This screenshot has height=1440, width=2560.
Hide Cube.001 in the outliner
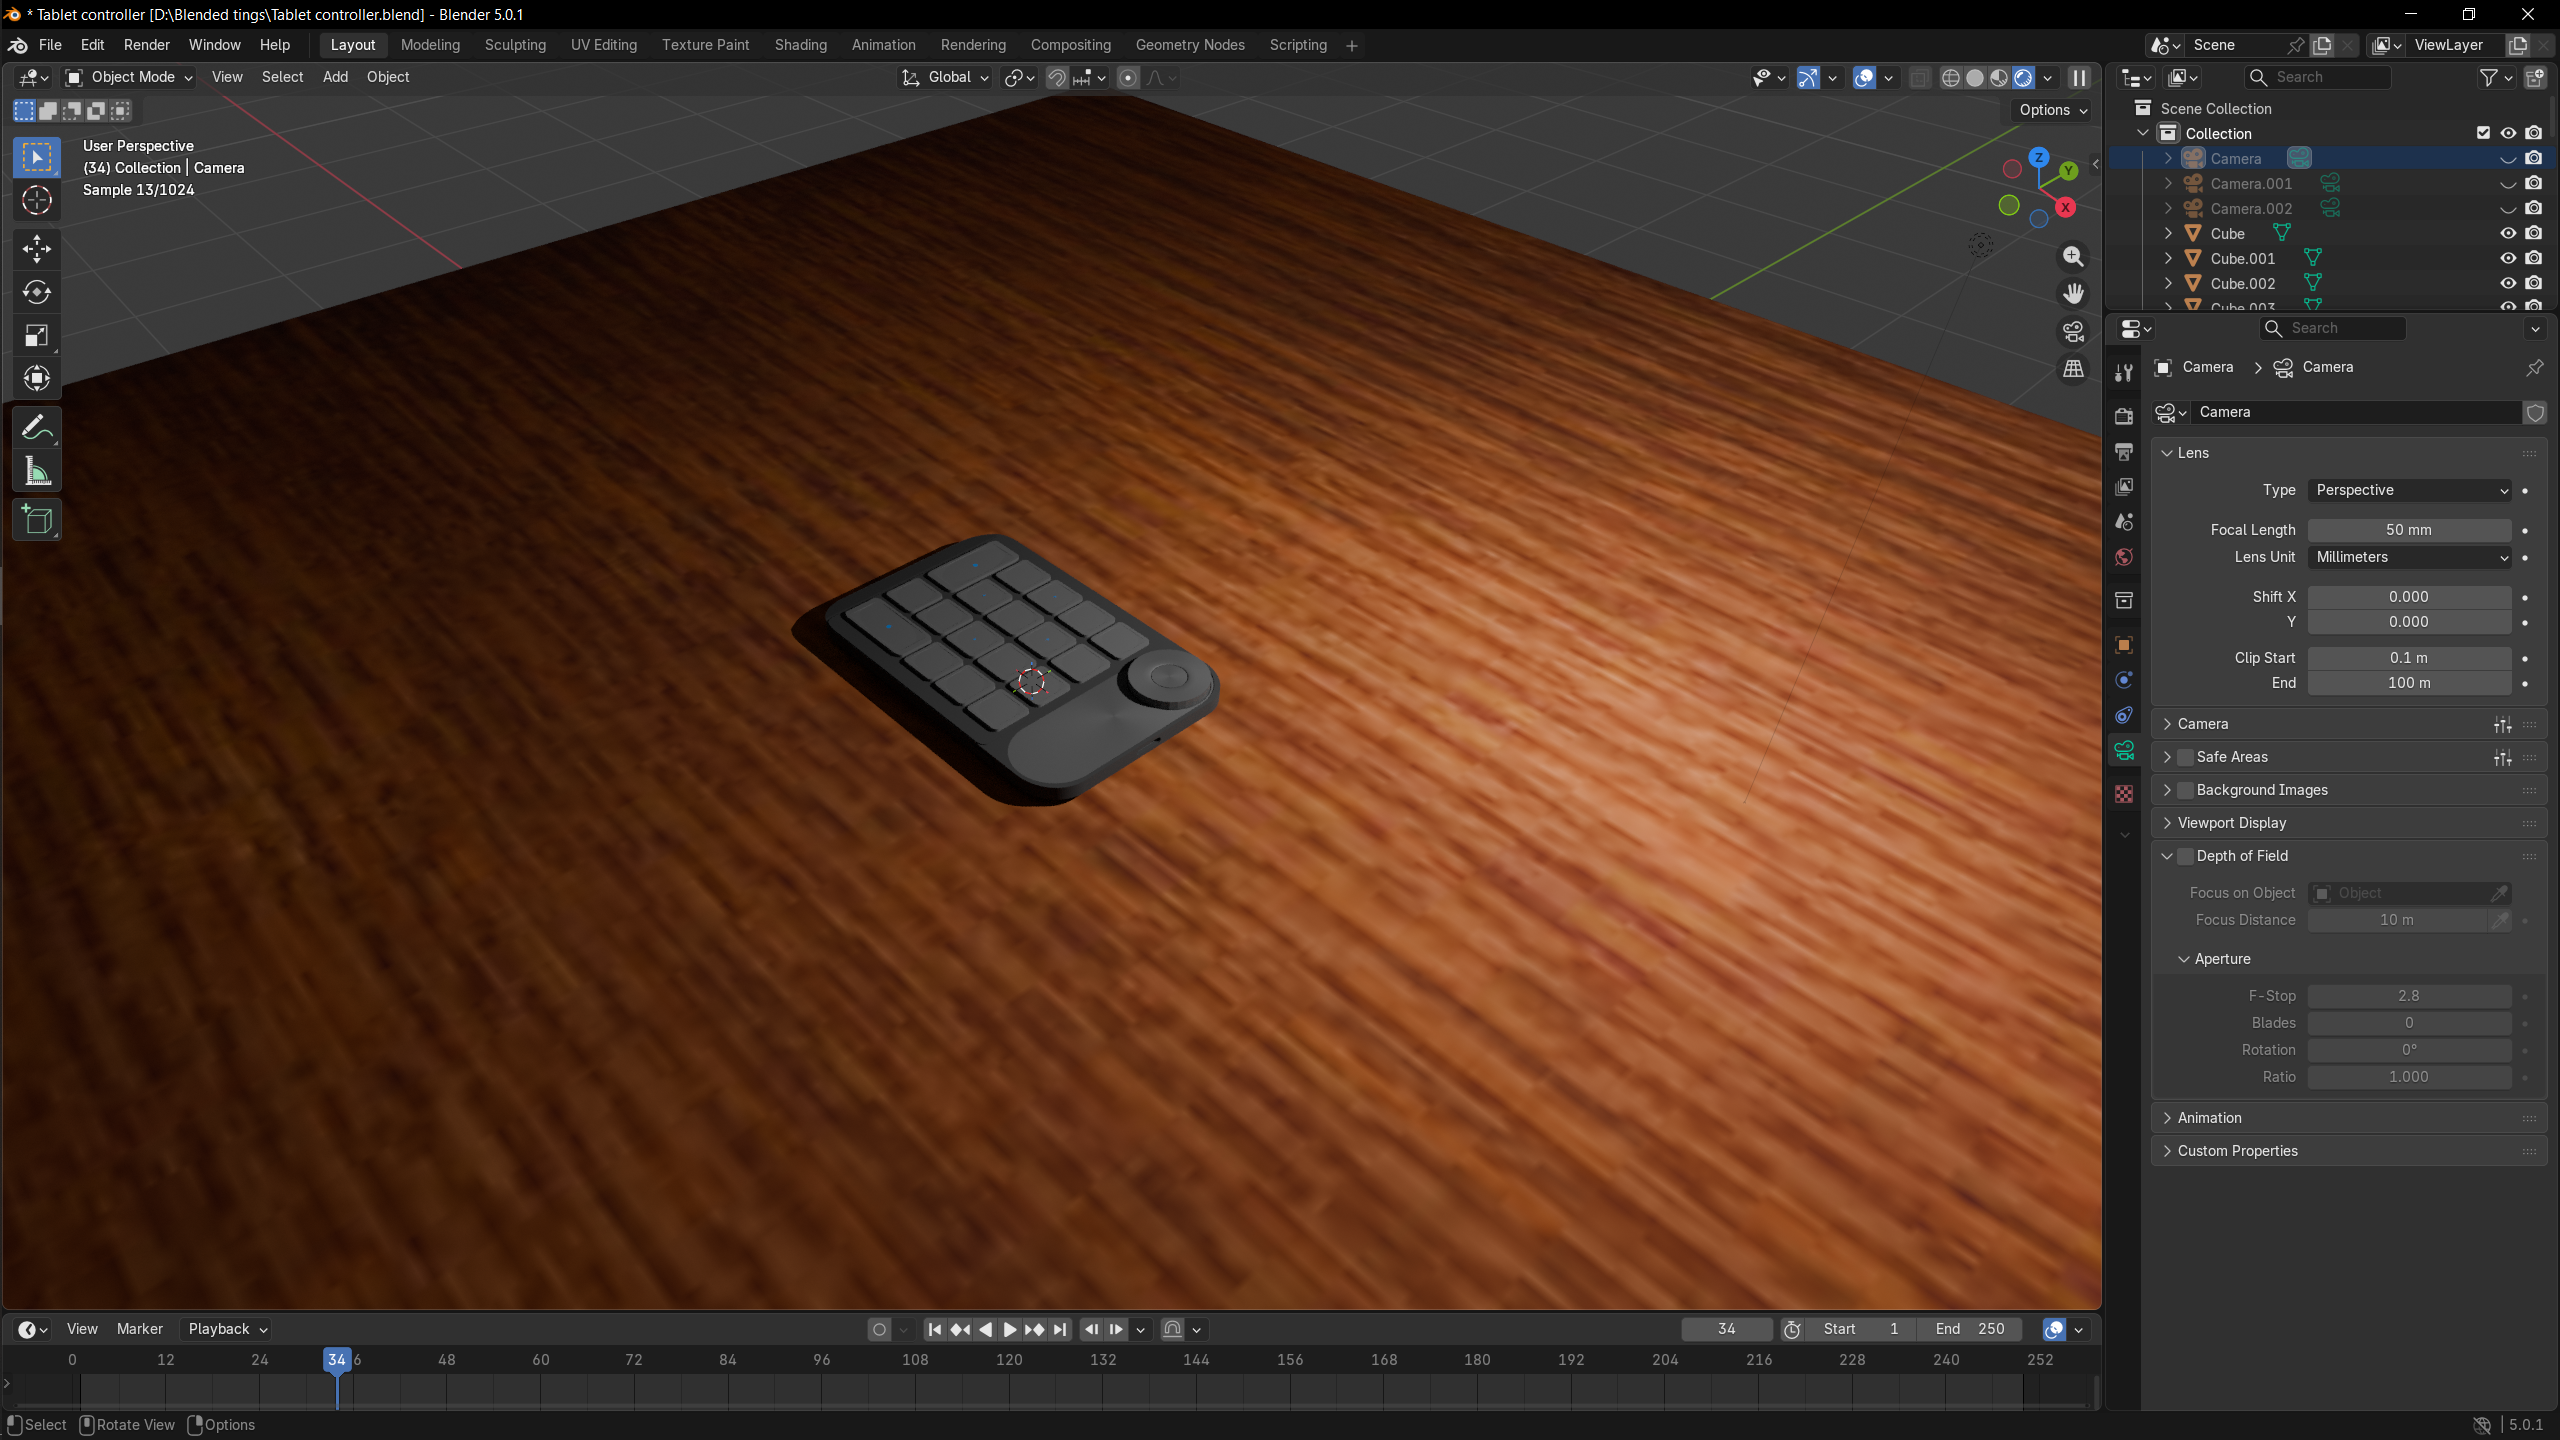(x=2508, y=258)
